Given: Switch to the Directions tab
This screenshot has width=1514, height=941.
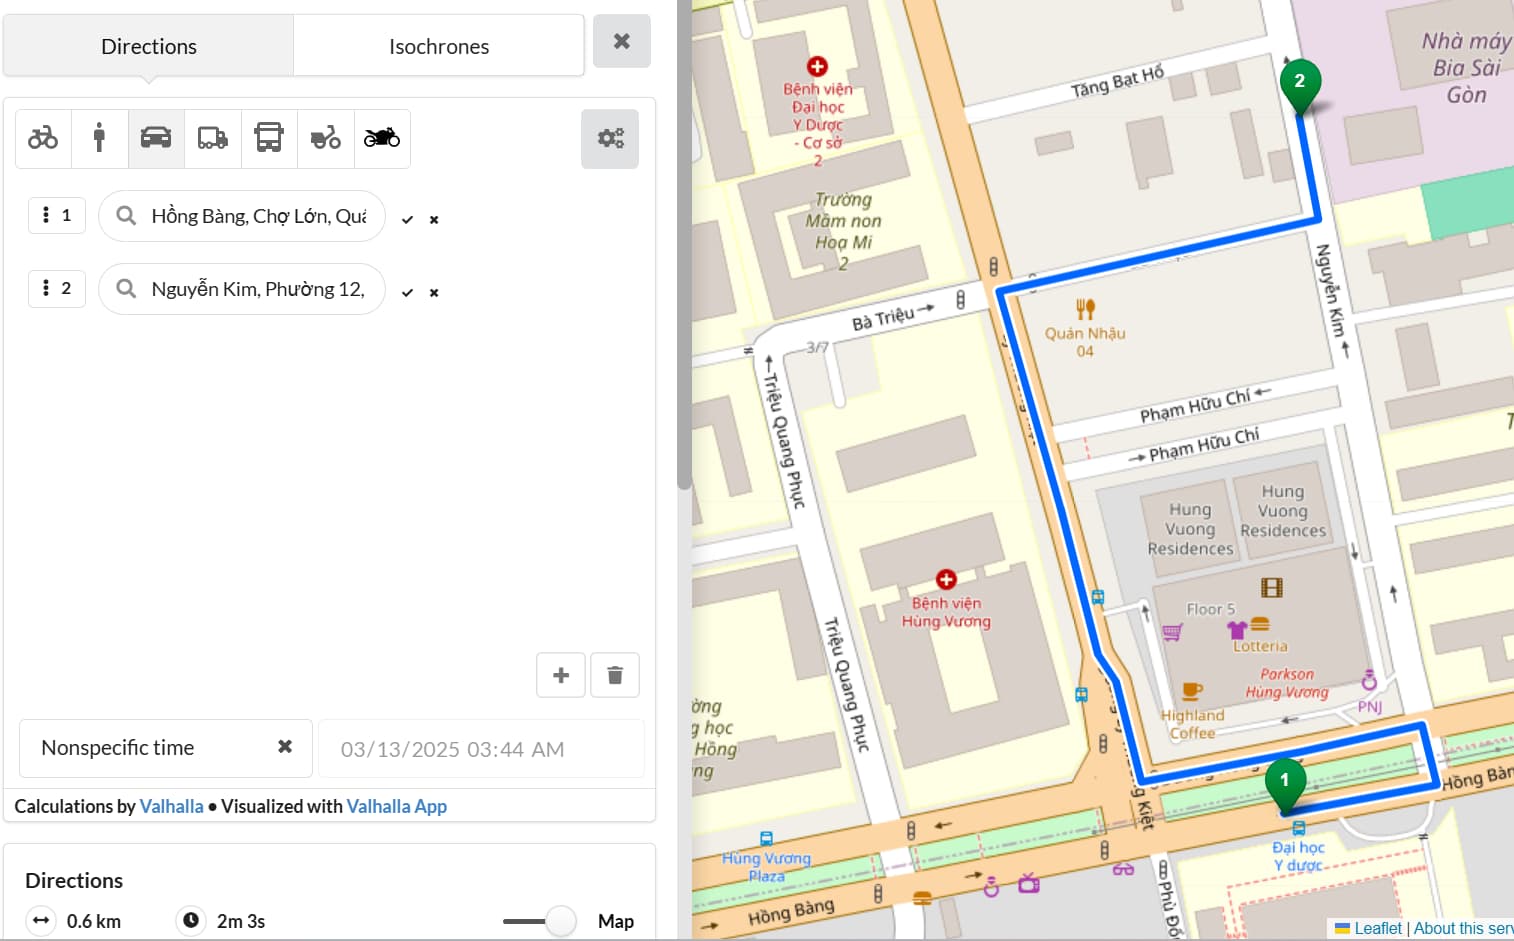Looking at the screenshot, I should tap(149, 46).
